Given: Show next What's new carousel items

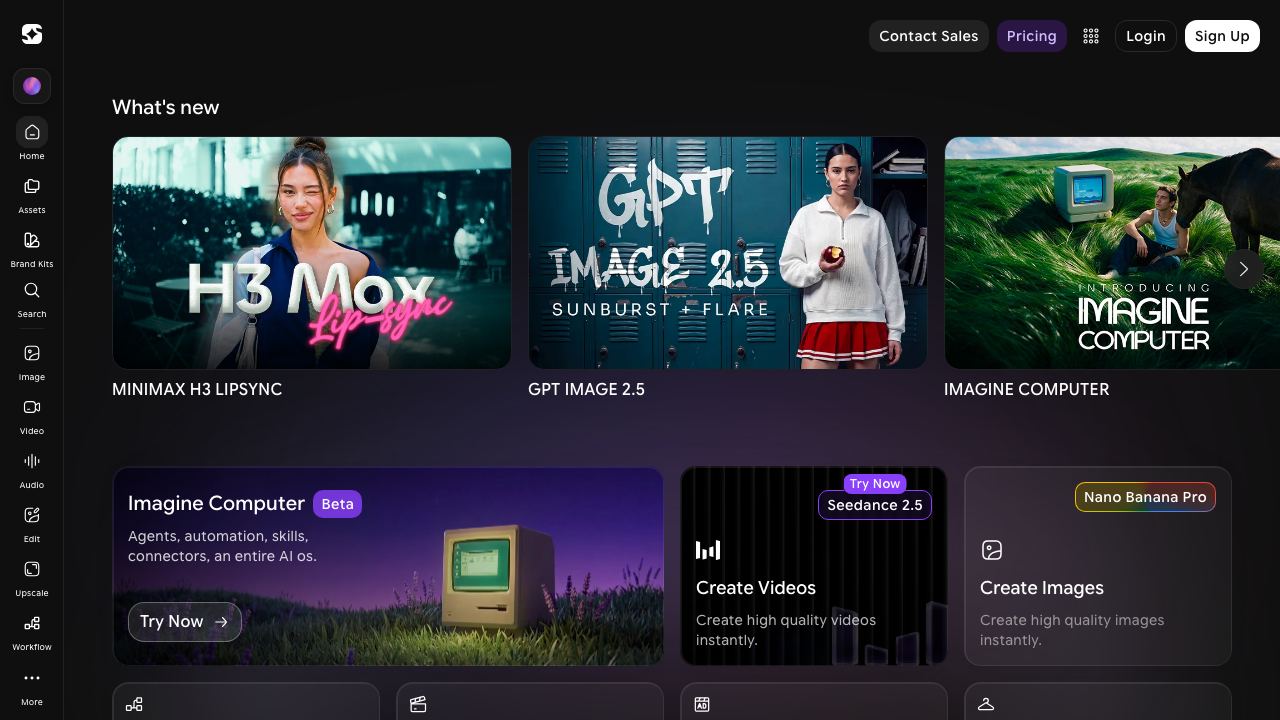Looking at the screenshot, I should point(1243,269).
